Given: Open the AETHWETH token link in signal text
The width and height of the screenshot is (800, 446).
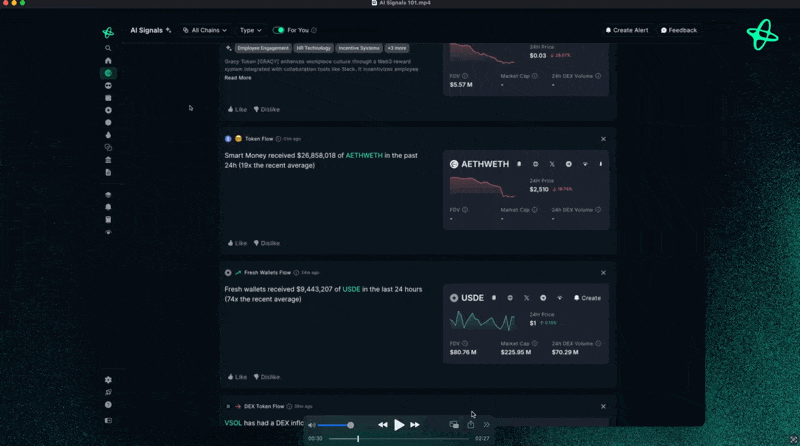Looking at the screenshot, I should click(364, 156).
